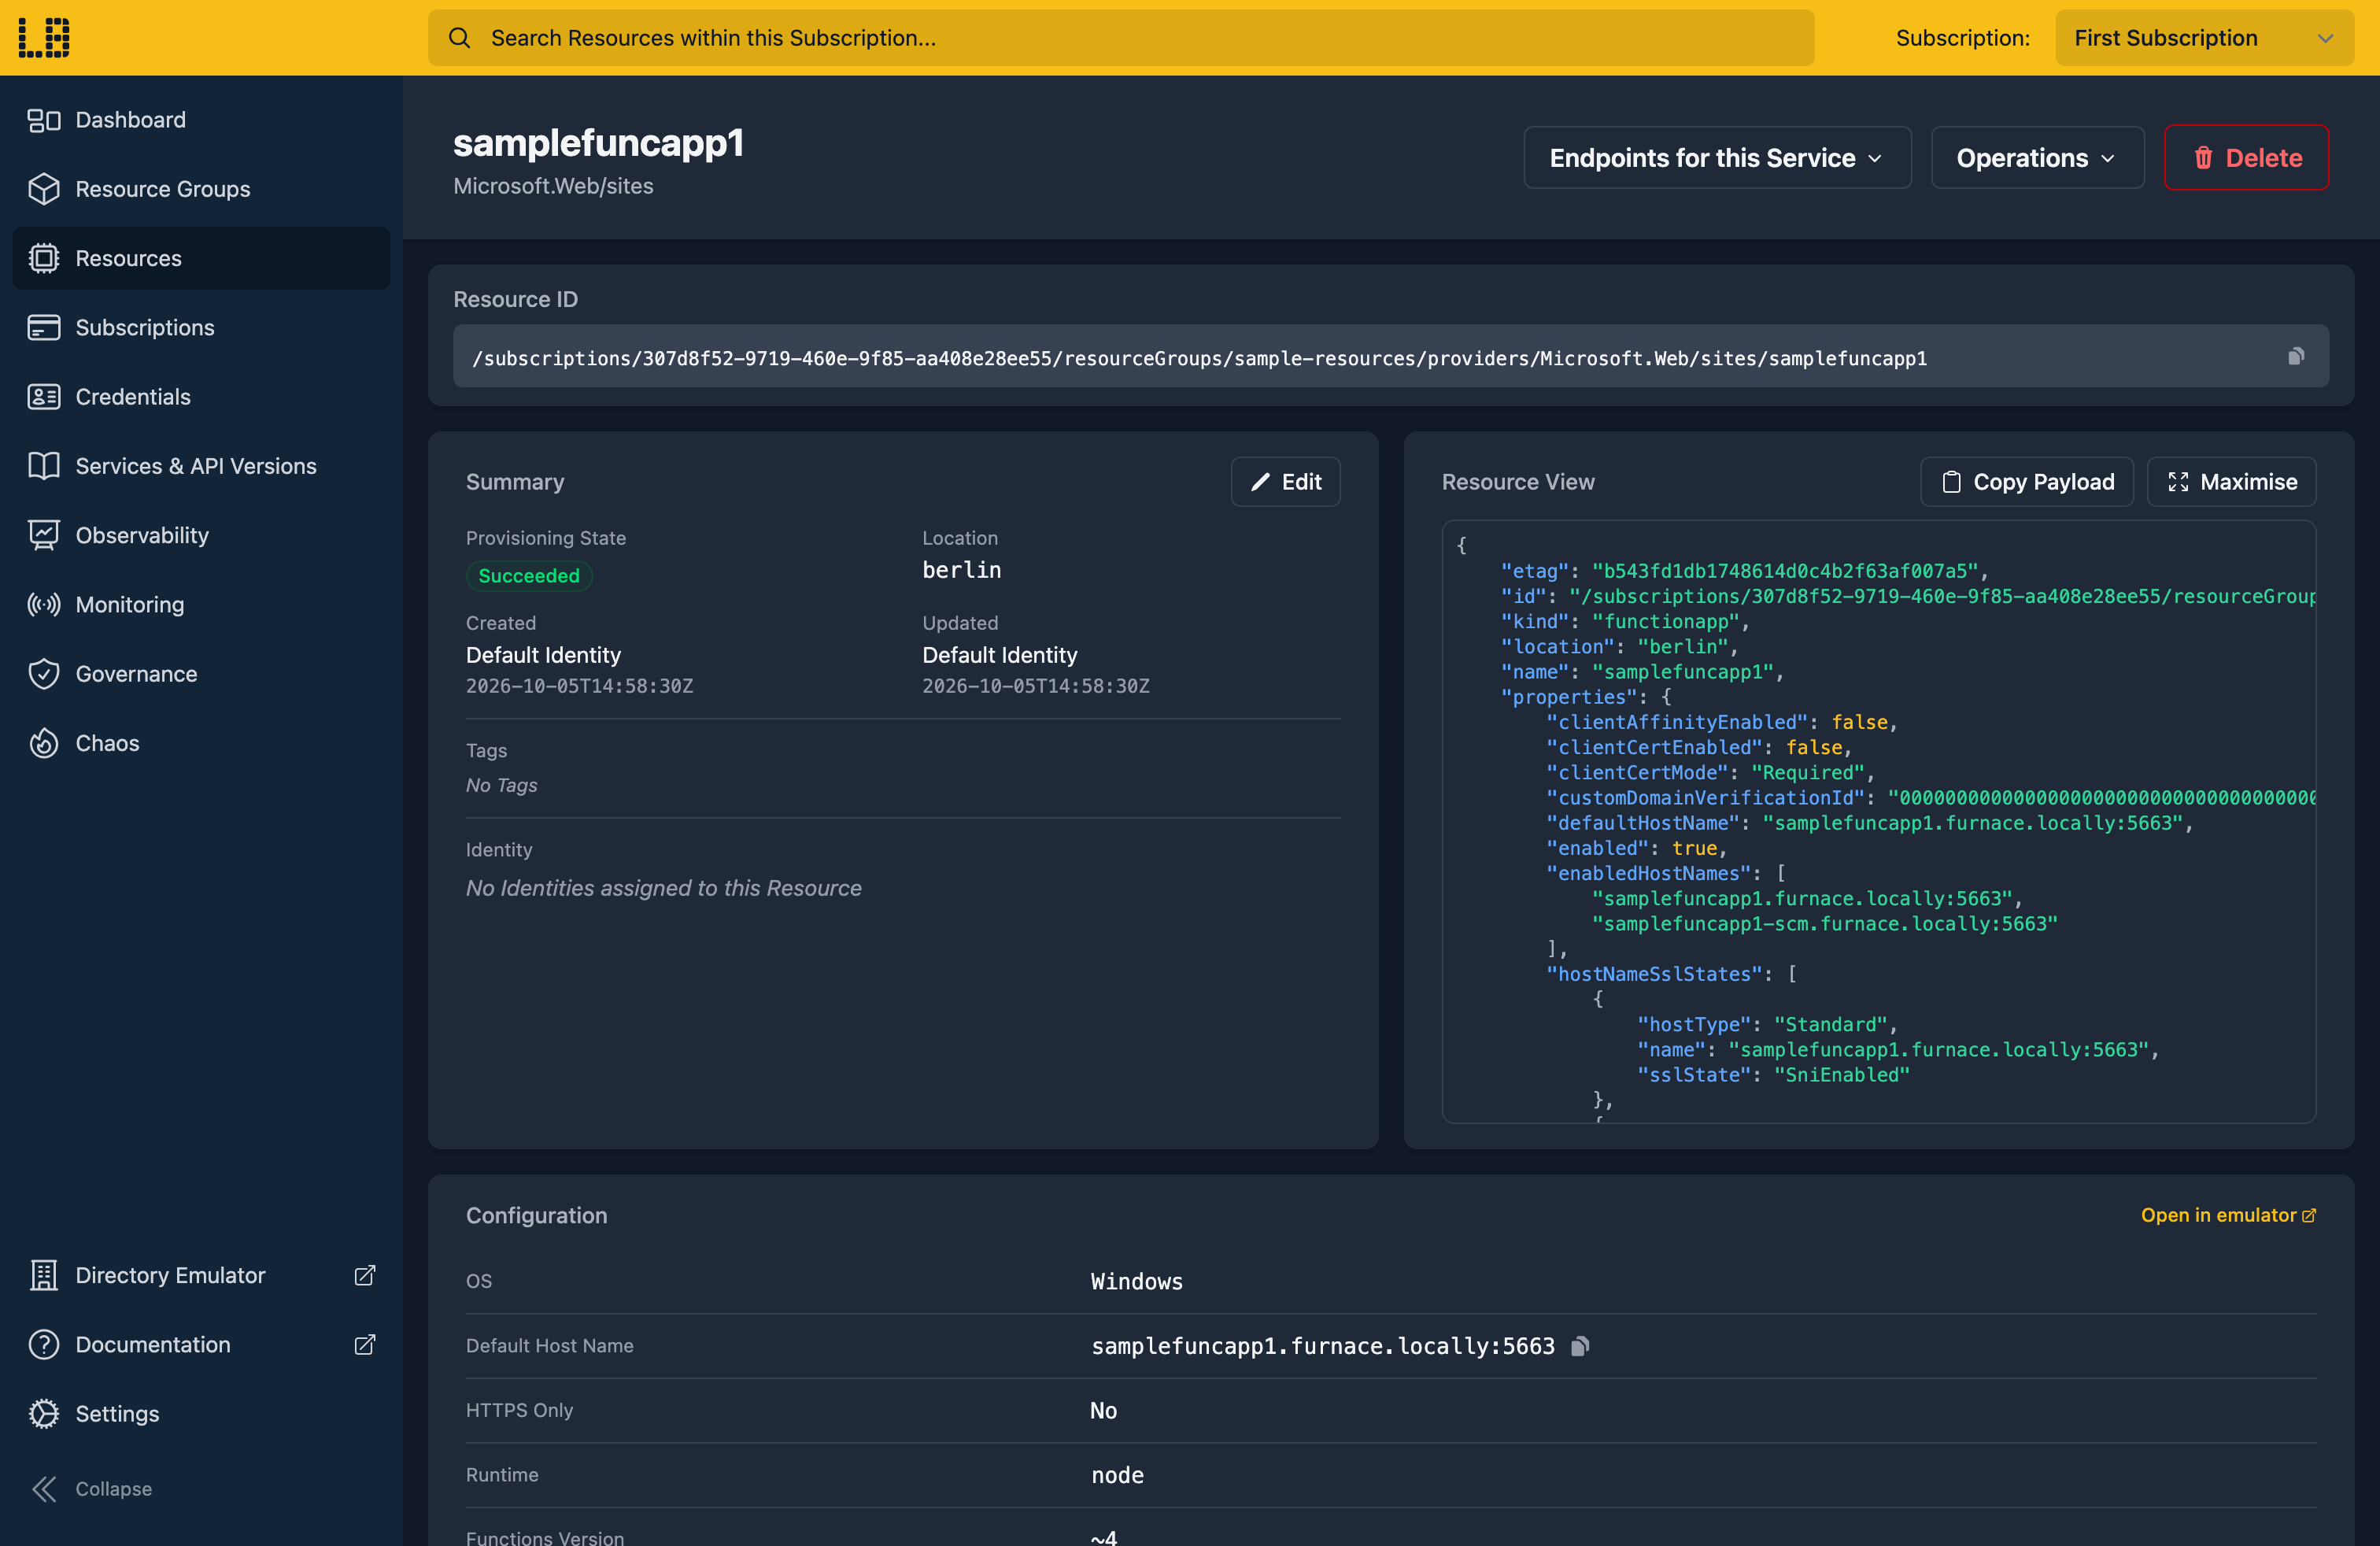Click the Services & API Versions book icon
Viewport: 2380px width, 1546px height.
[44, 466]
